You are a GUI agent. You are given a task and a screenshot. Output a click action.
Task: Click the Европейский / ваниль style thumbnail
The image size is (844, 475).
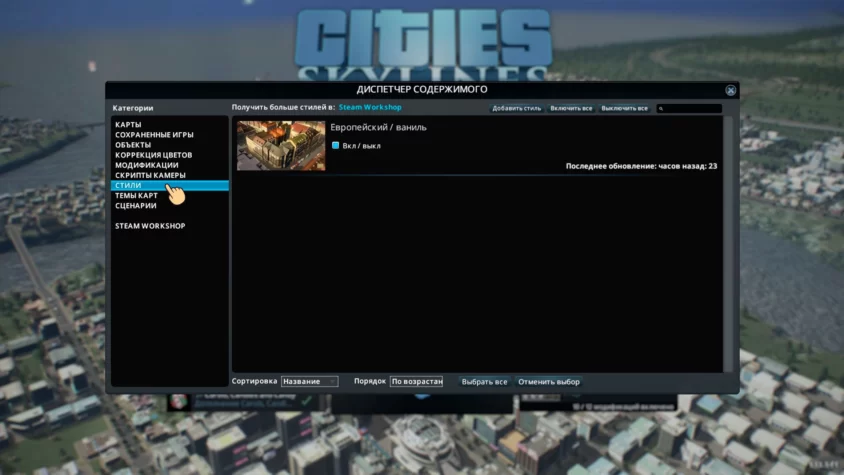click(281, 145)
